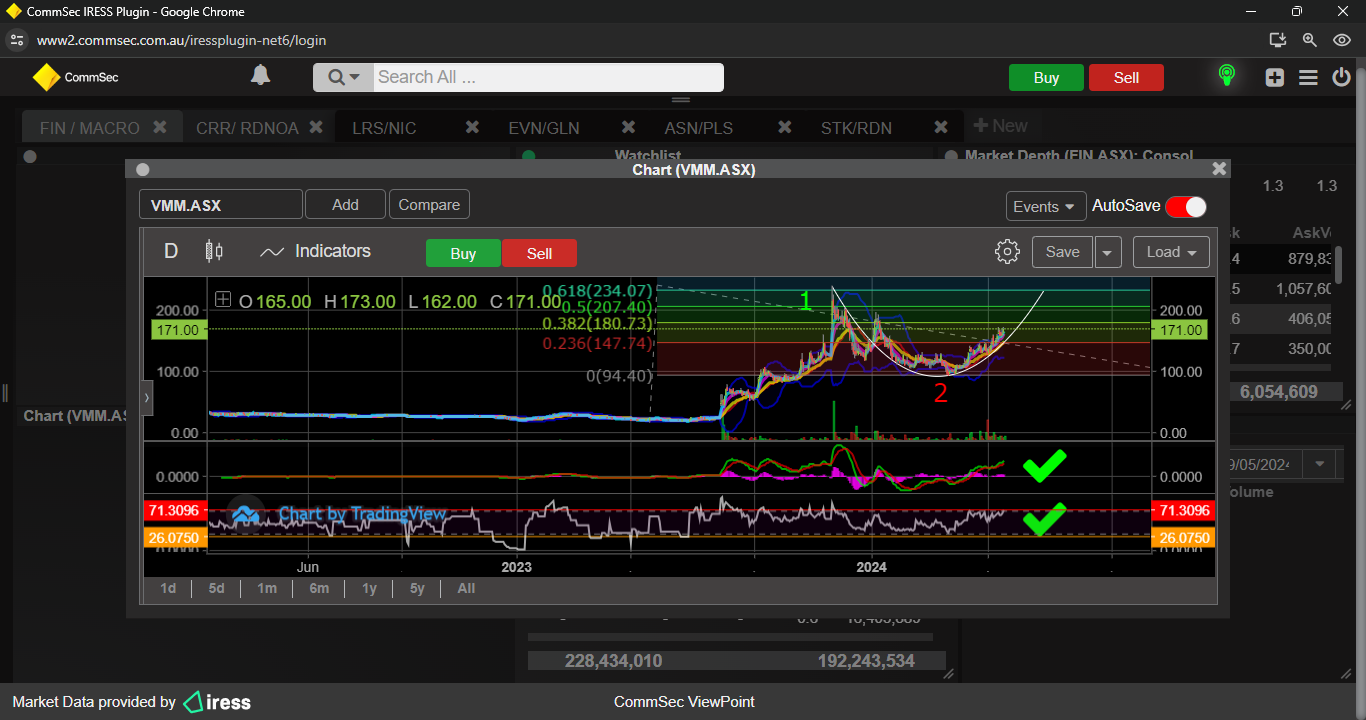
Task: Click the workspace splitter handle below search
Action: pos(681,100)
